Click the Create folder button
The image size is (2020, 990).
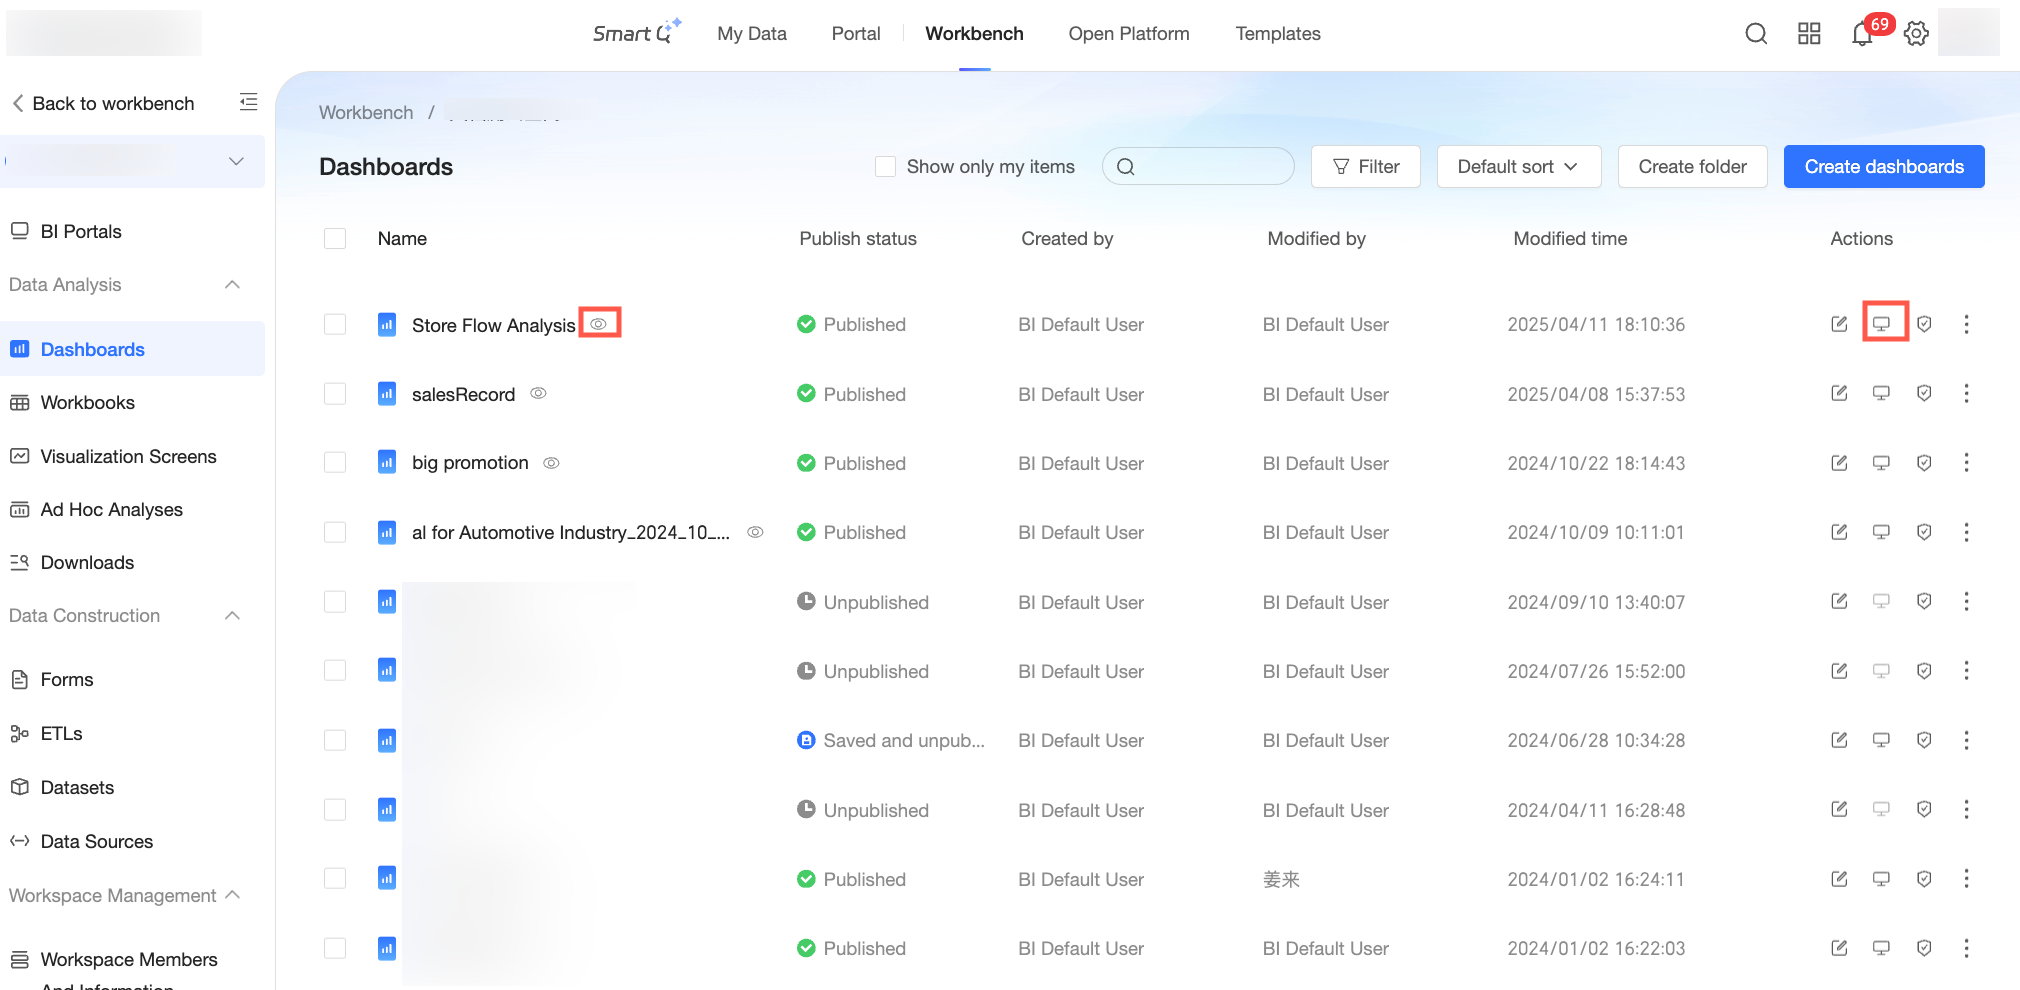1692,166
